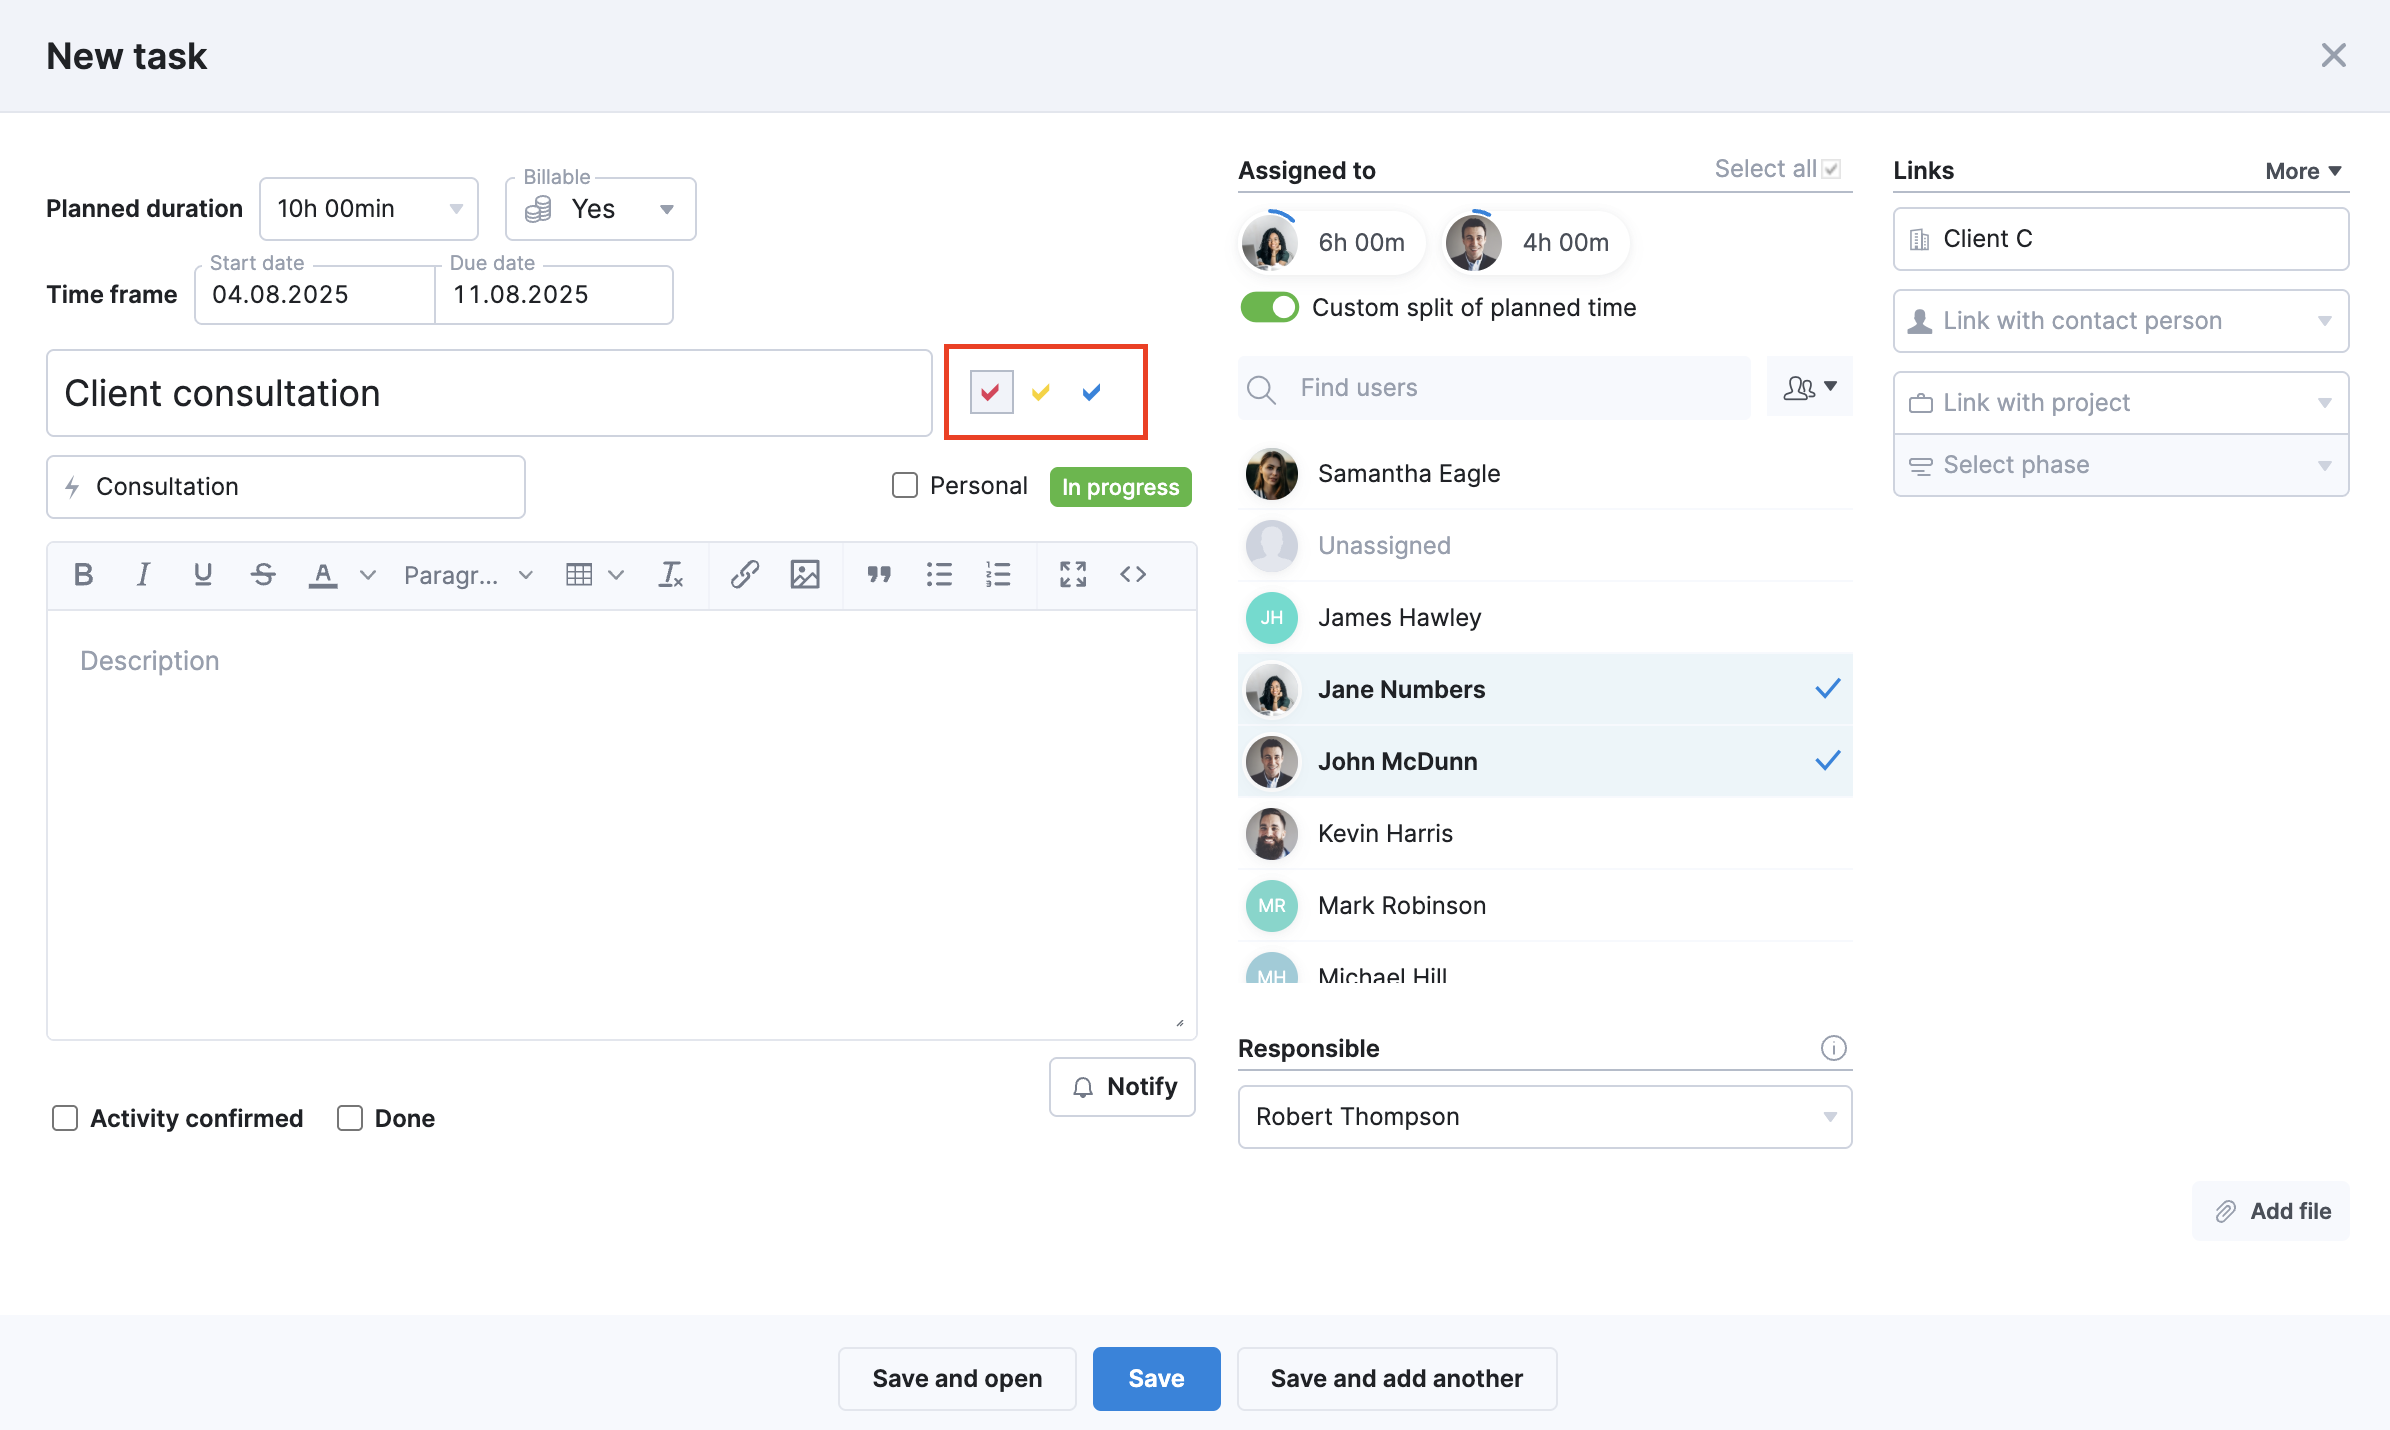The width and height of the screenshot is (2390, 1430).
Task: Assign Samantha Eagle to the task
Action: pyautogui.click(x=1545, y=473)
